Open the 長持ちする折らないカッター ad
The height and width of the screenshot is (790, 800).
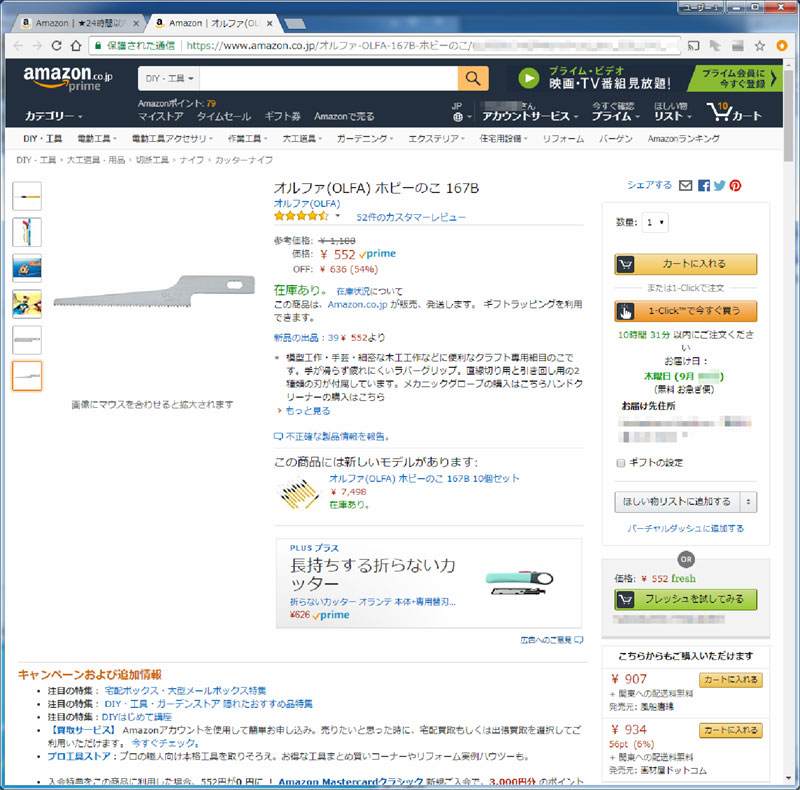(429, 583)
